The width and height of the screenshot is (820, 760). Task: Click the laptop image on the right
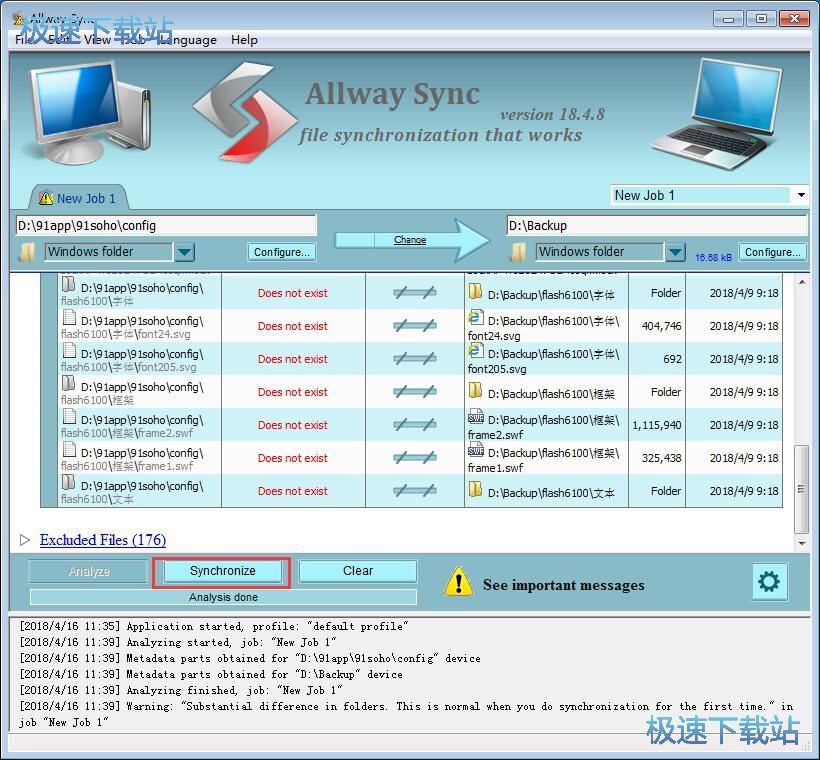pyautogui.click(x=718, y=114)
